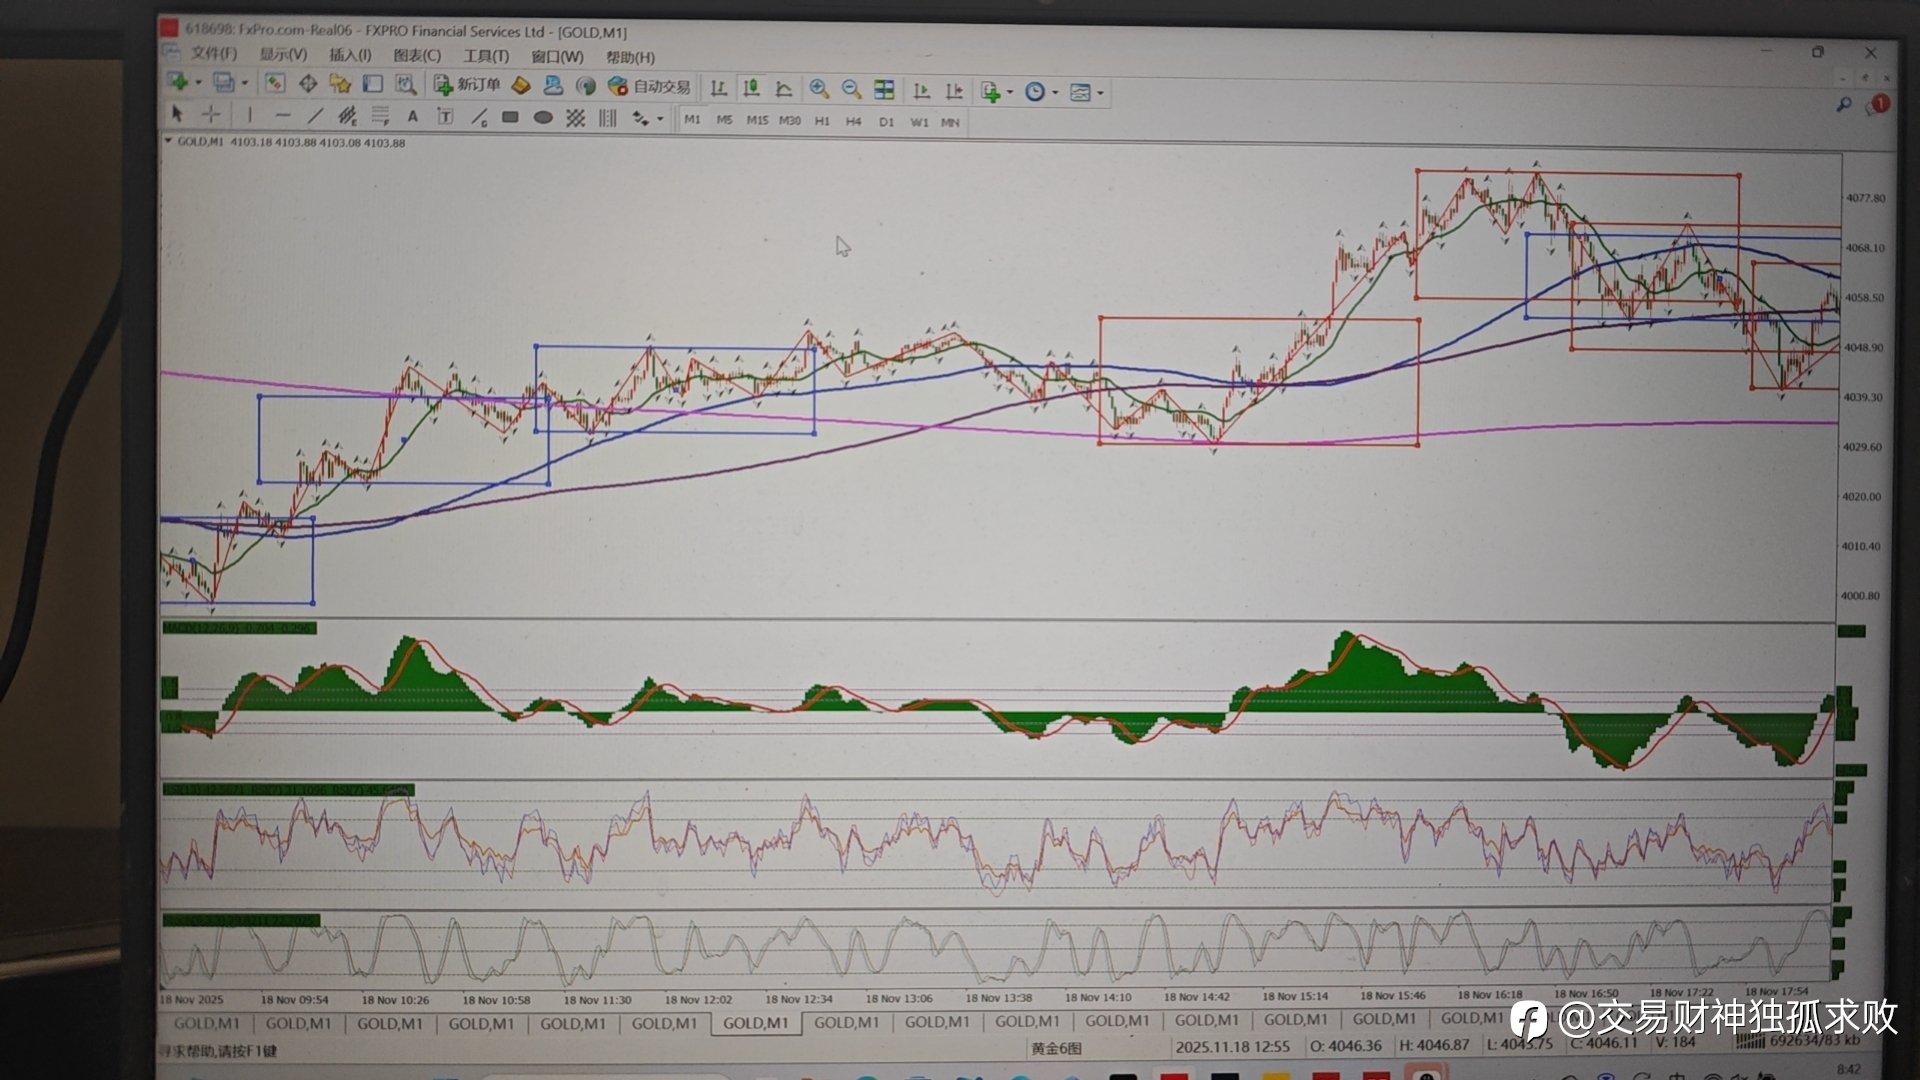Switch chart to candlestick display mode
The image size is (1920, 1080).
pyautogui.click(x=751, y=89)
